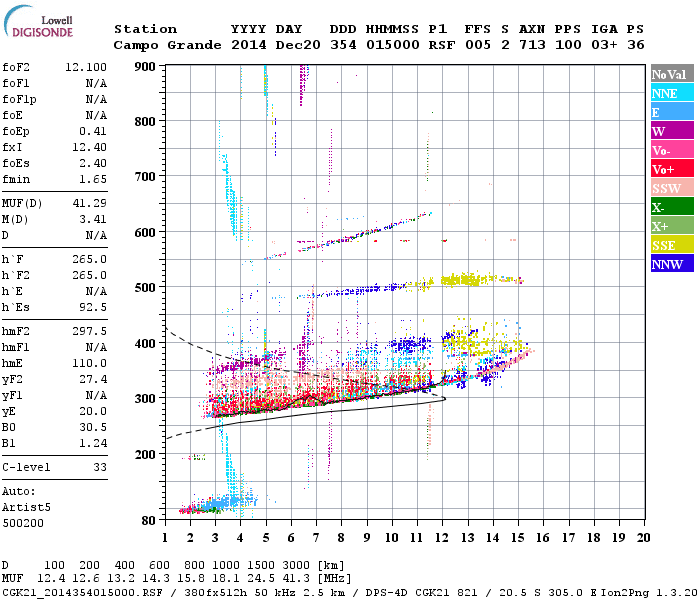Screen dimensions: 700x600
Task: Click the M(D) value 3.41
Action: pyautogui.click(x=93, y=219)
